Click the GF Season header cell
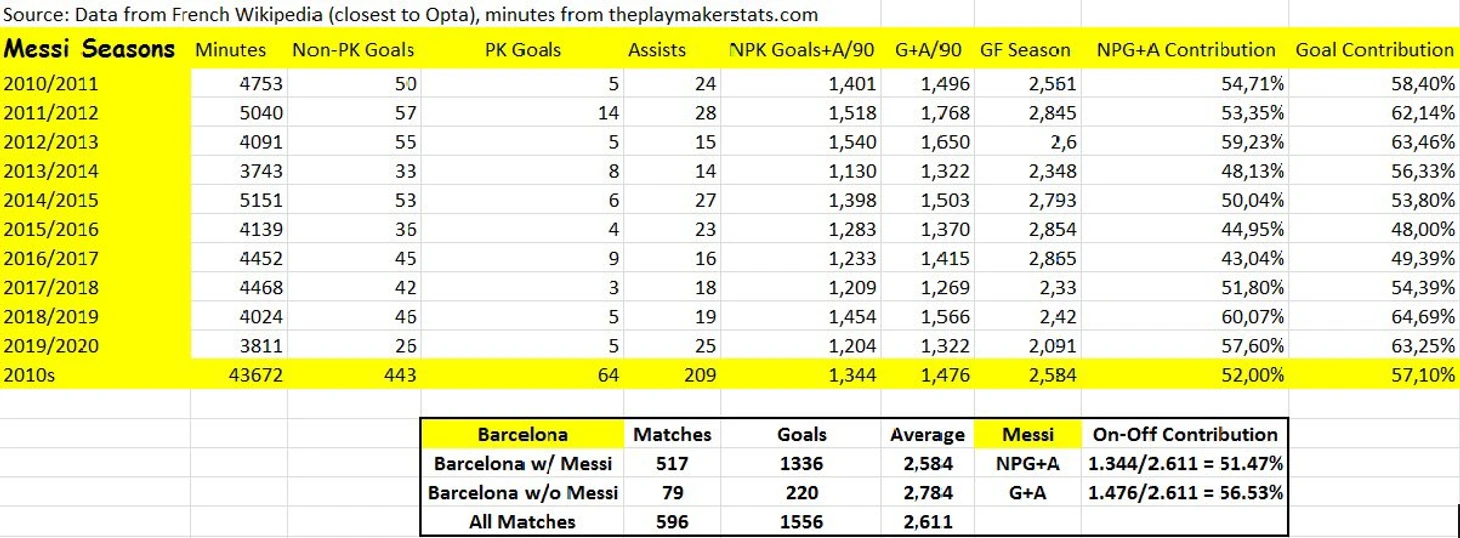 tap(1025, 50)
